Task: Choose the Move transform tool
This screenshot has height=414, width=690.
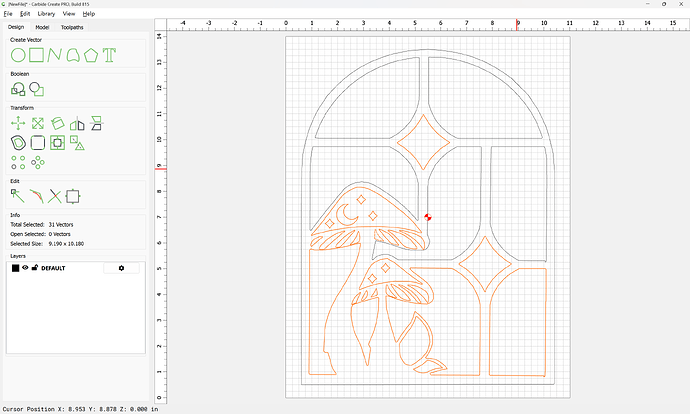Action: pos(18,124)
